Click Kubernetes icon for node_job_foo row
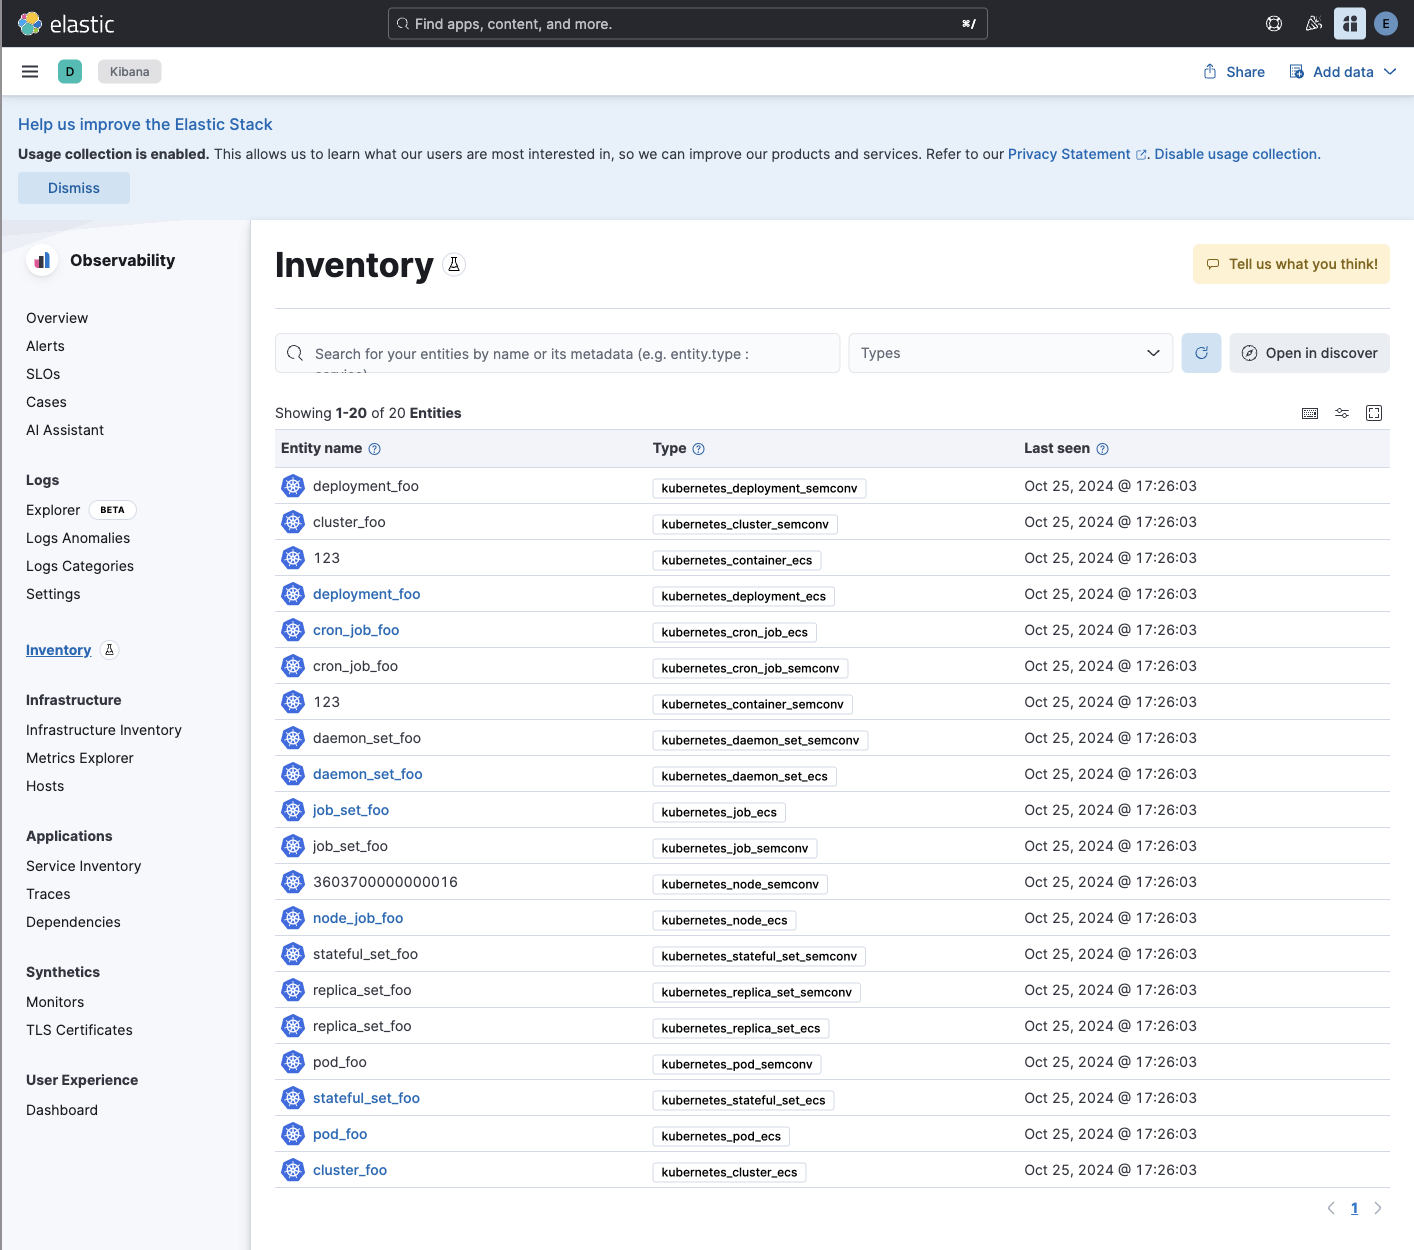1414x1250 pixels. click(x=293, y=918)
